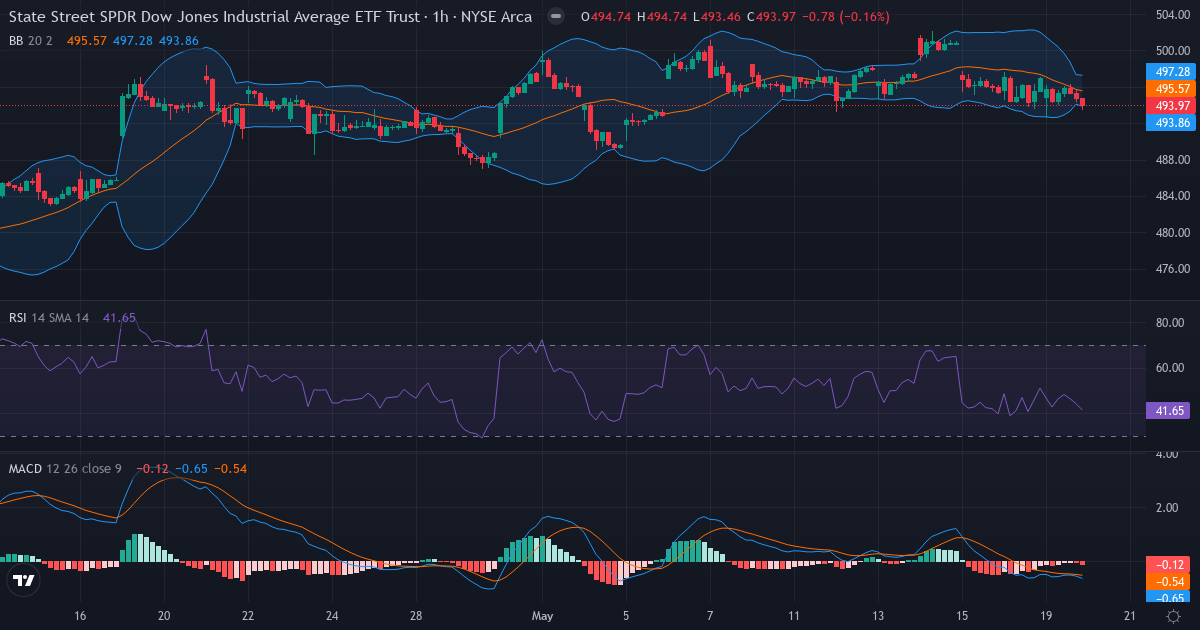
Task: Click the 21 date label on time axis
Action: point(1130,615)
